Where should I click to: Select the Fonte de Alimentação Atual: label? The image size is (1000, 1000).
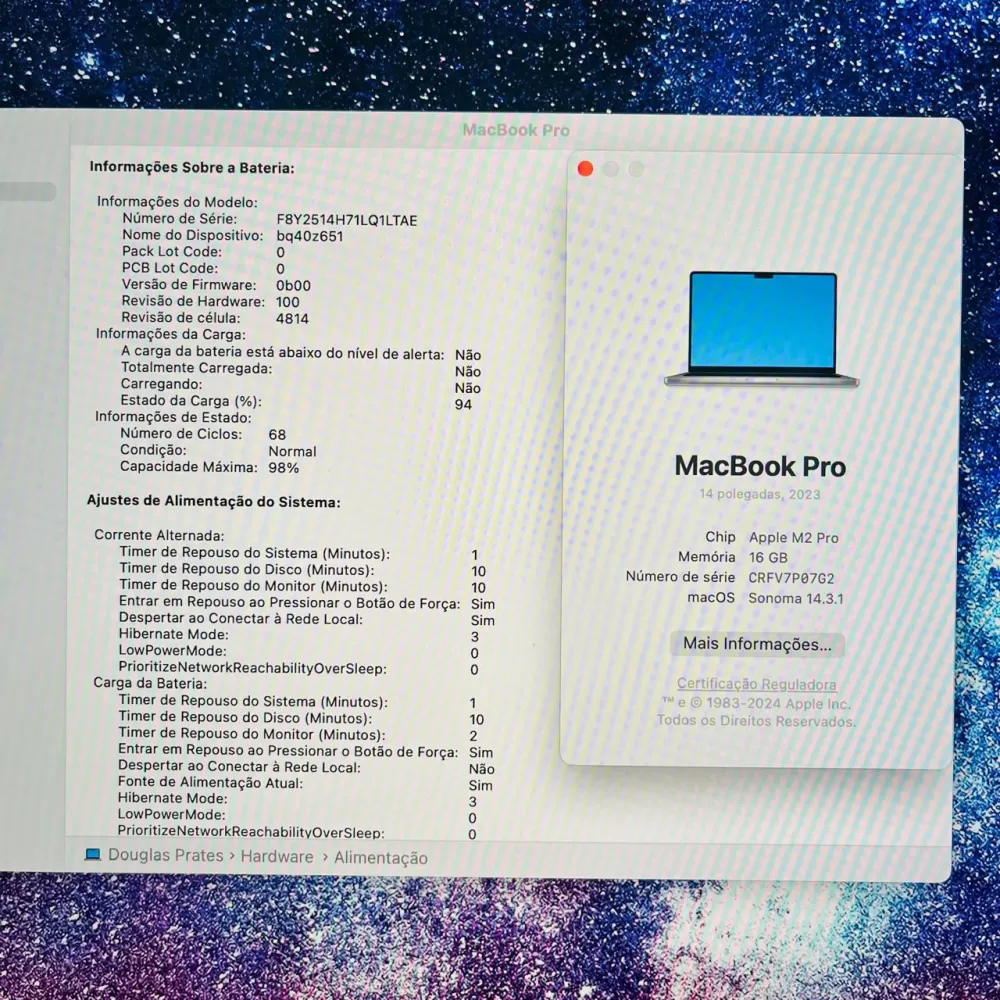(210, 783)
